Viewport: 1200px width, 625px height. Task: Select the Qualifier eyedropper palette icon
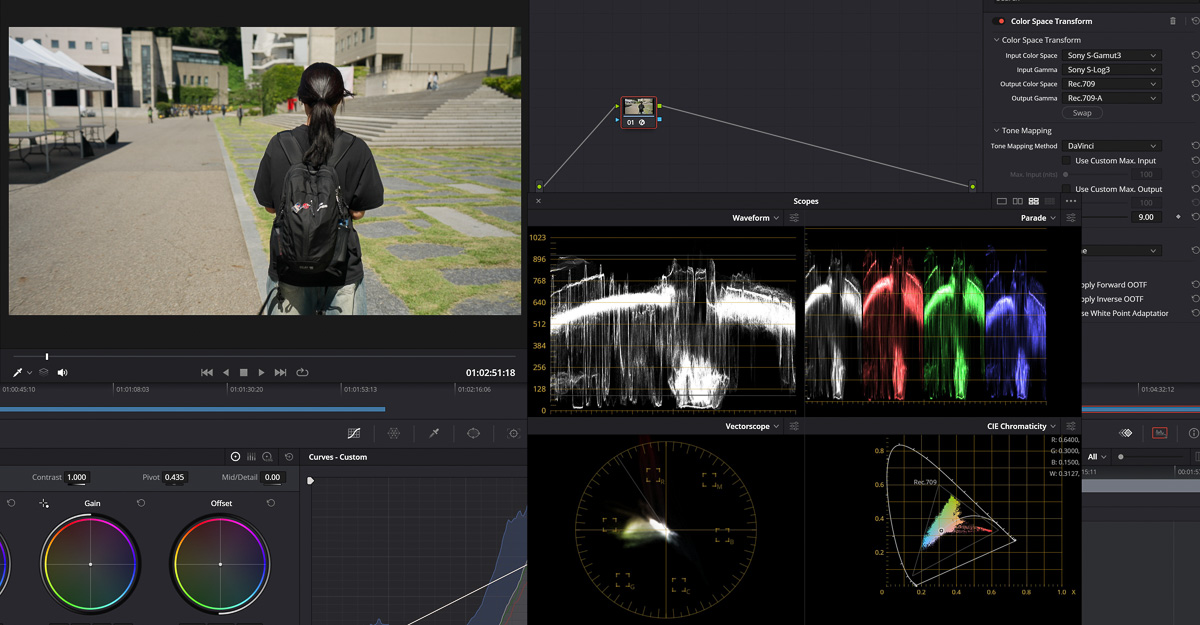pyautogui.click(x=434, y=433)
